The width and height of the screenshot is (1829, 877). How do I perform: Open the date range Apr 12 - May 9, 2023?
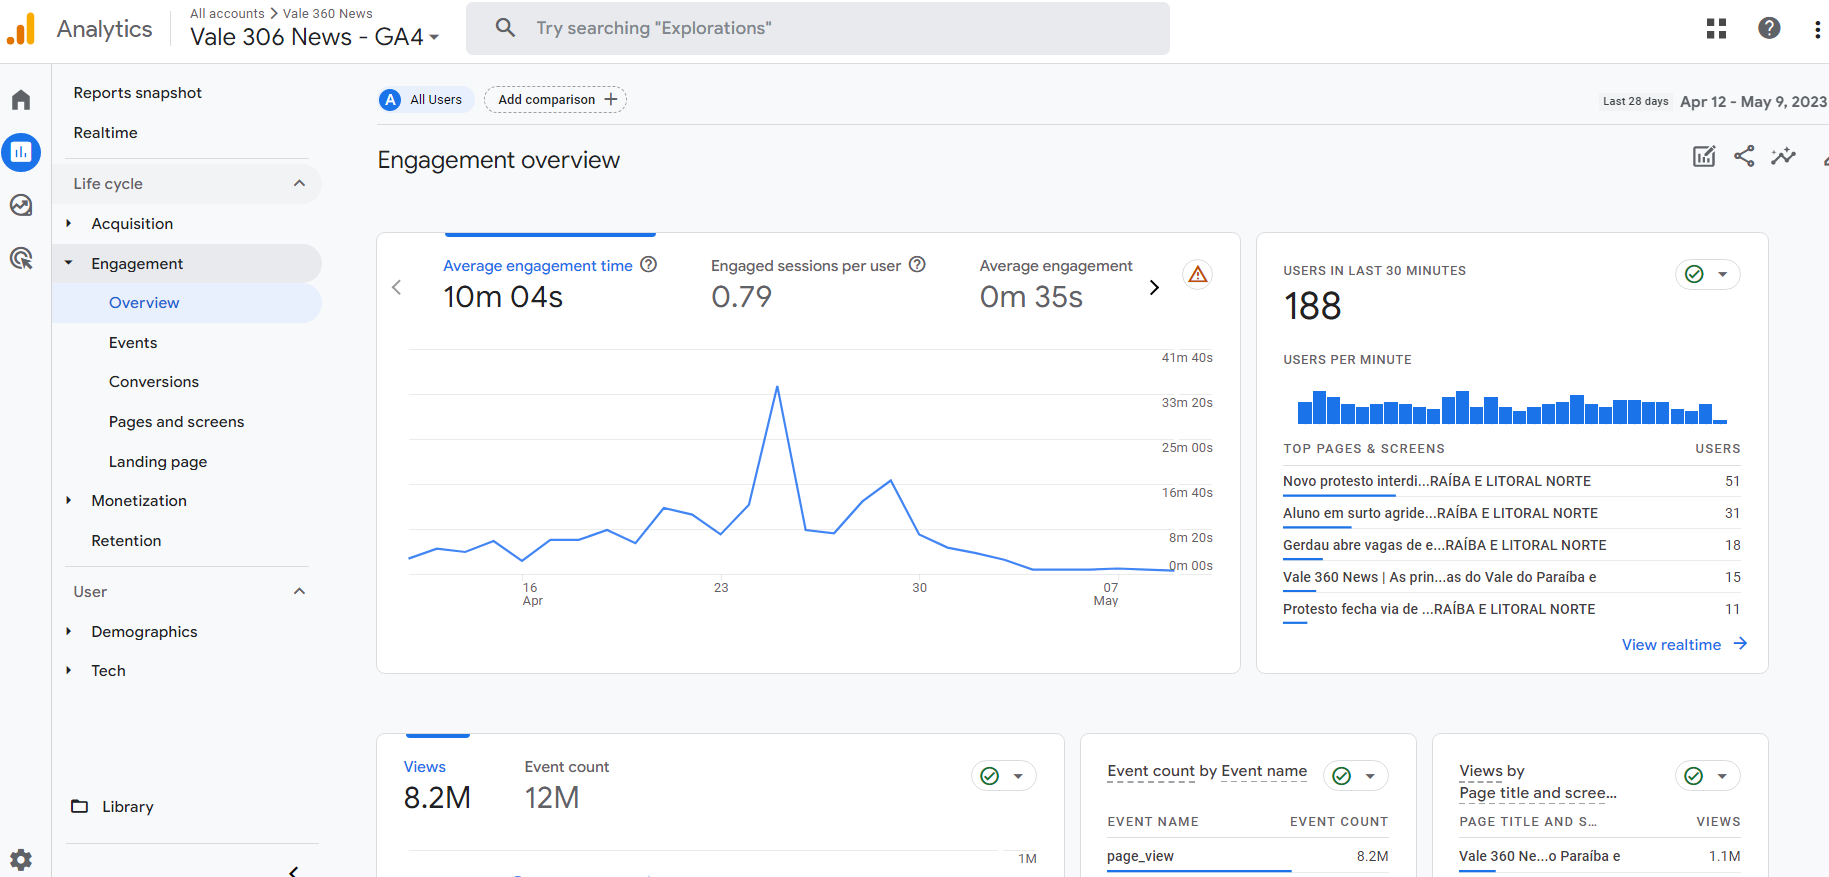pyautogui.click(x=1753, y=102)
